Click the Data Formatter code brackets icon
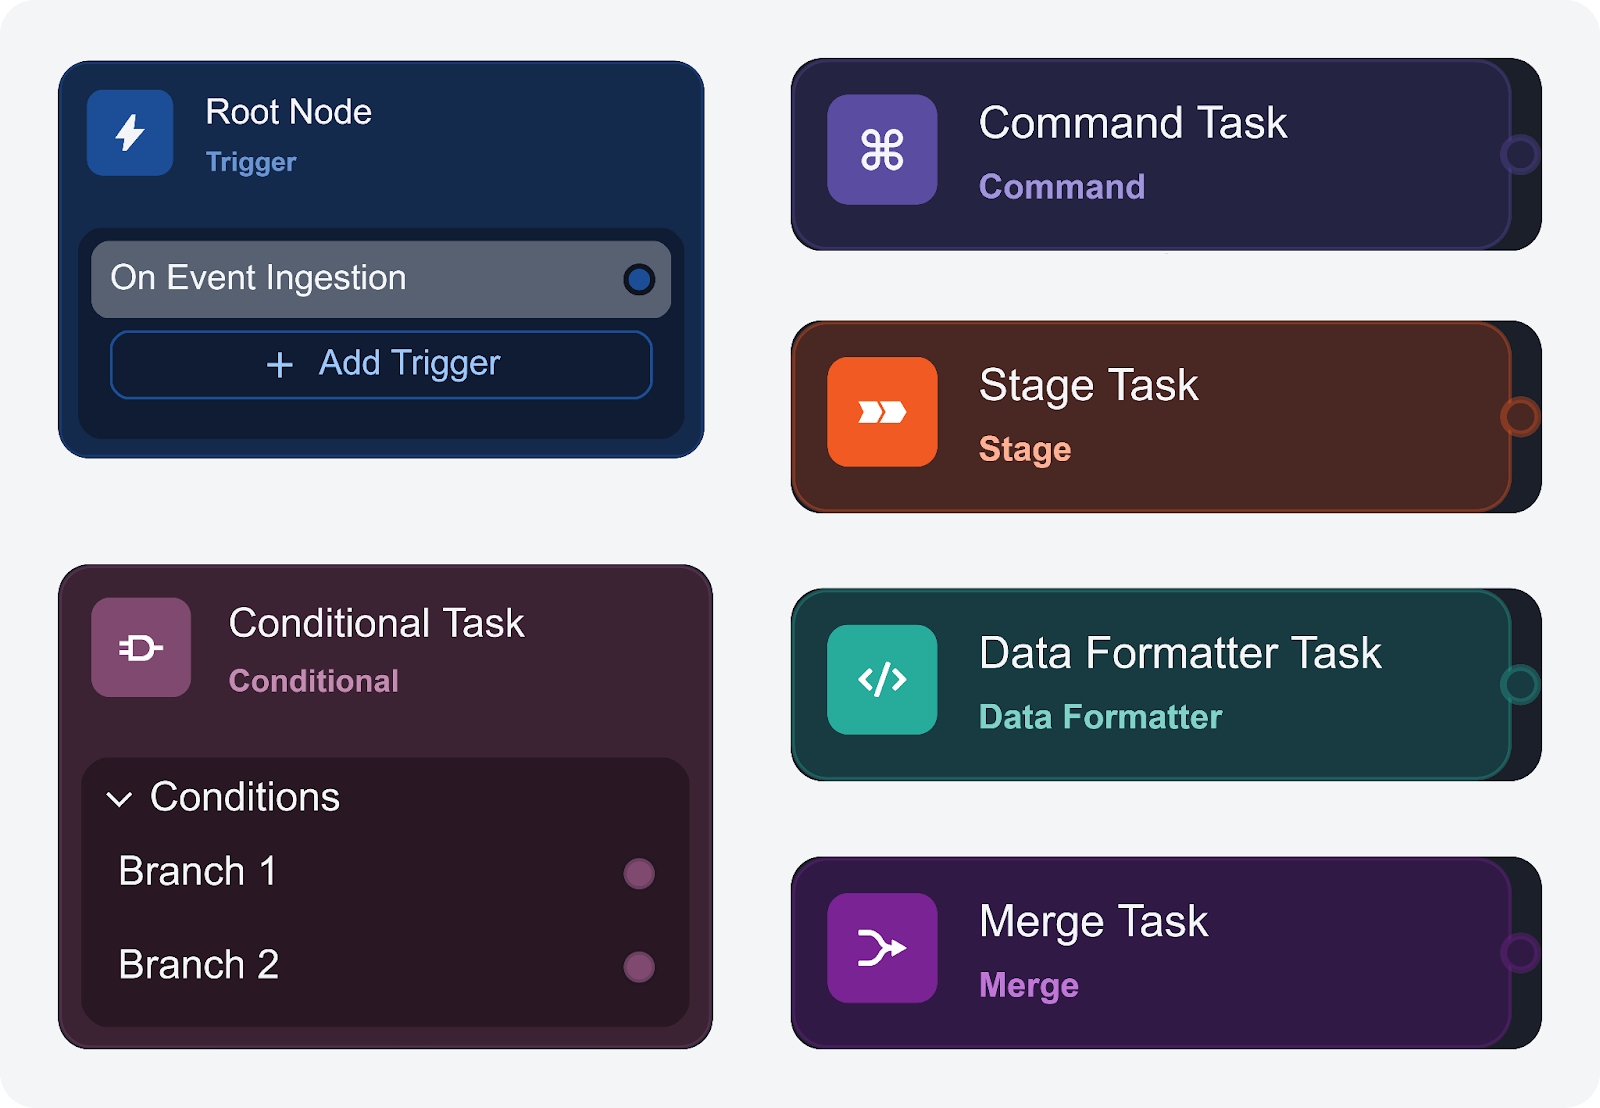Image resolution: width=1600 pixels, height=1108 pixels. click(882, 680)
